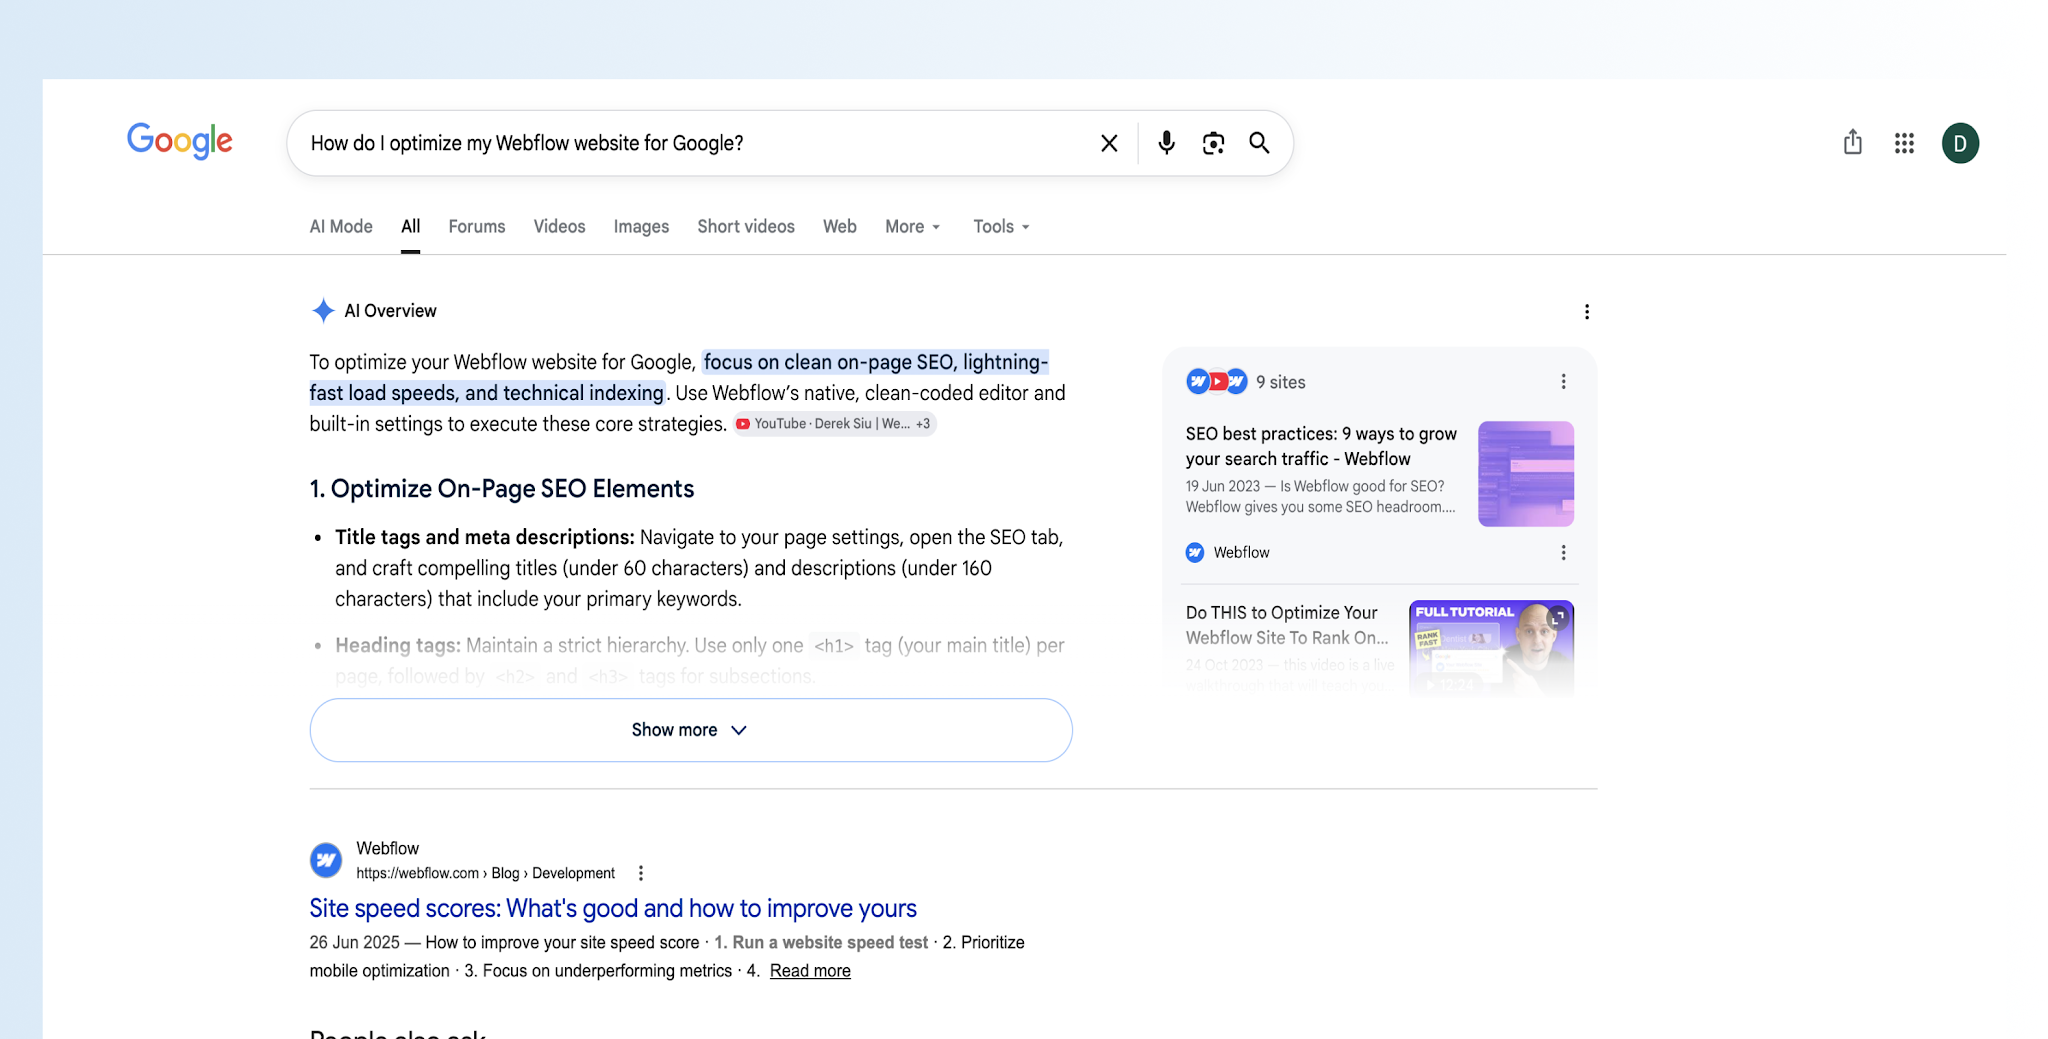This screenshot has width=2048, height=1039.
Task: Open the Short videos tab
Action: pos(746,227)
